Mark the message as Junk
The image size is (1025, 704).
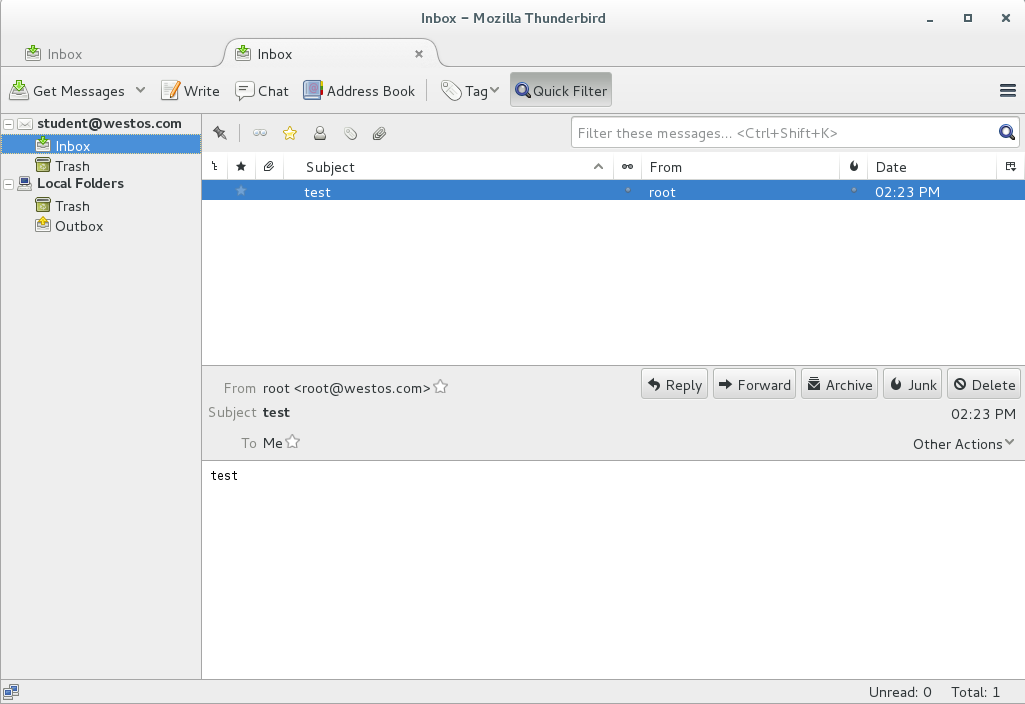913,384
